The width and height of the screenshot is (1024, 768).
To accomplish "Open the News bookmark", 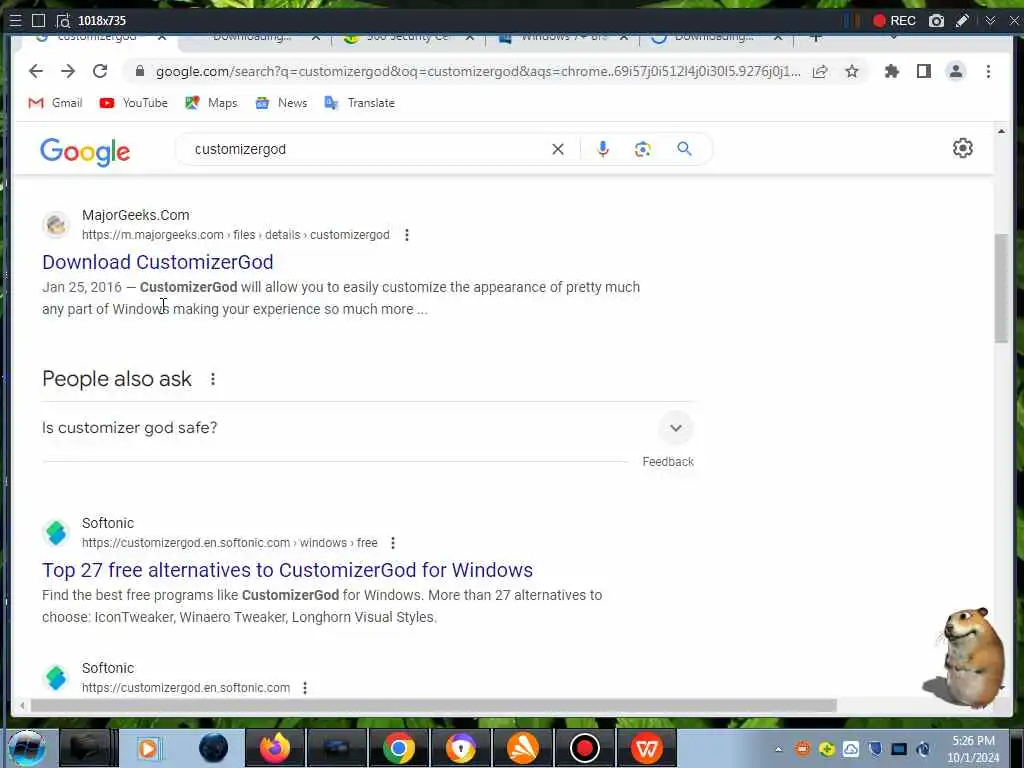I will pos(281,103).
